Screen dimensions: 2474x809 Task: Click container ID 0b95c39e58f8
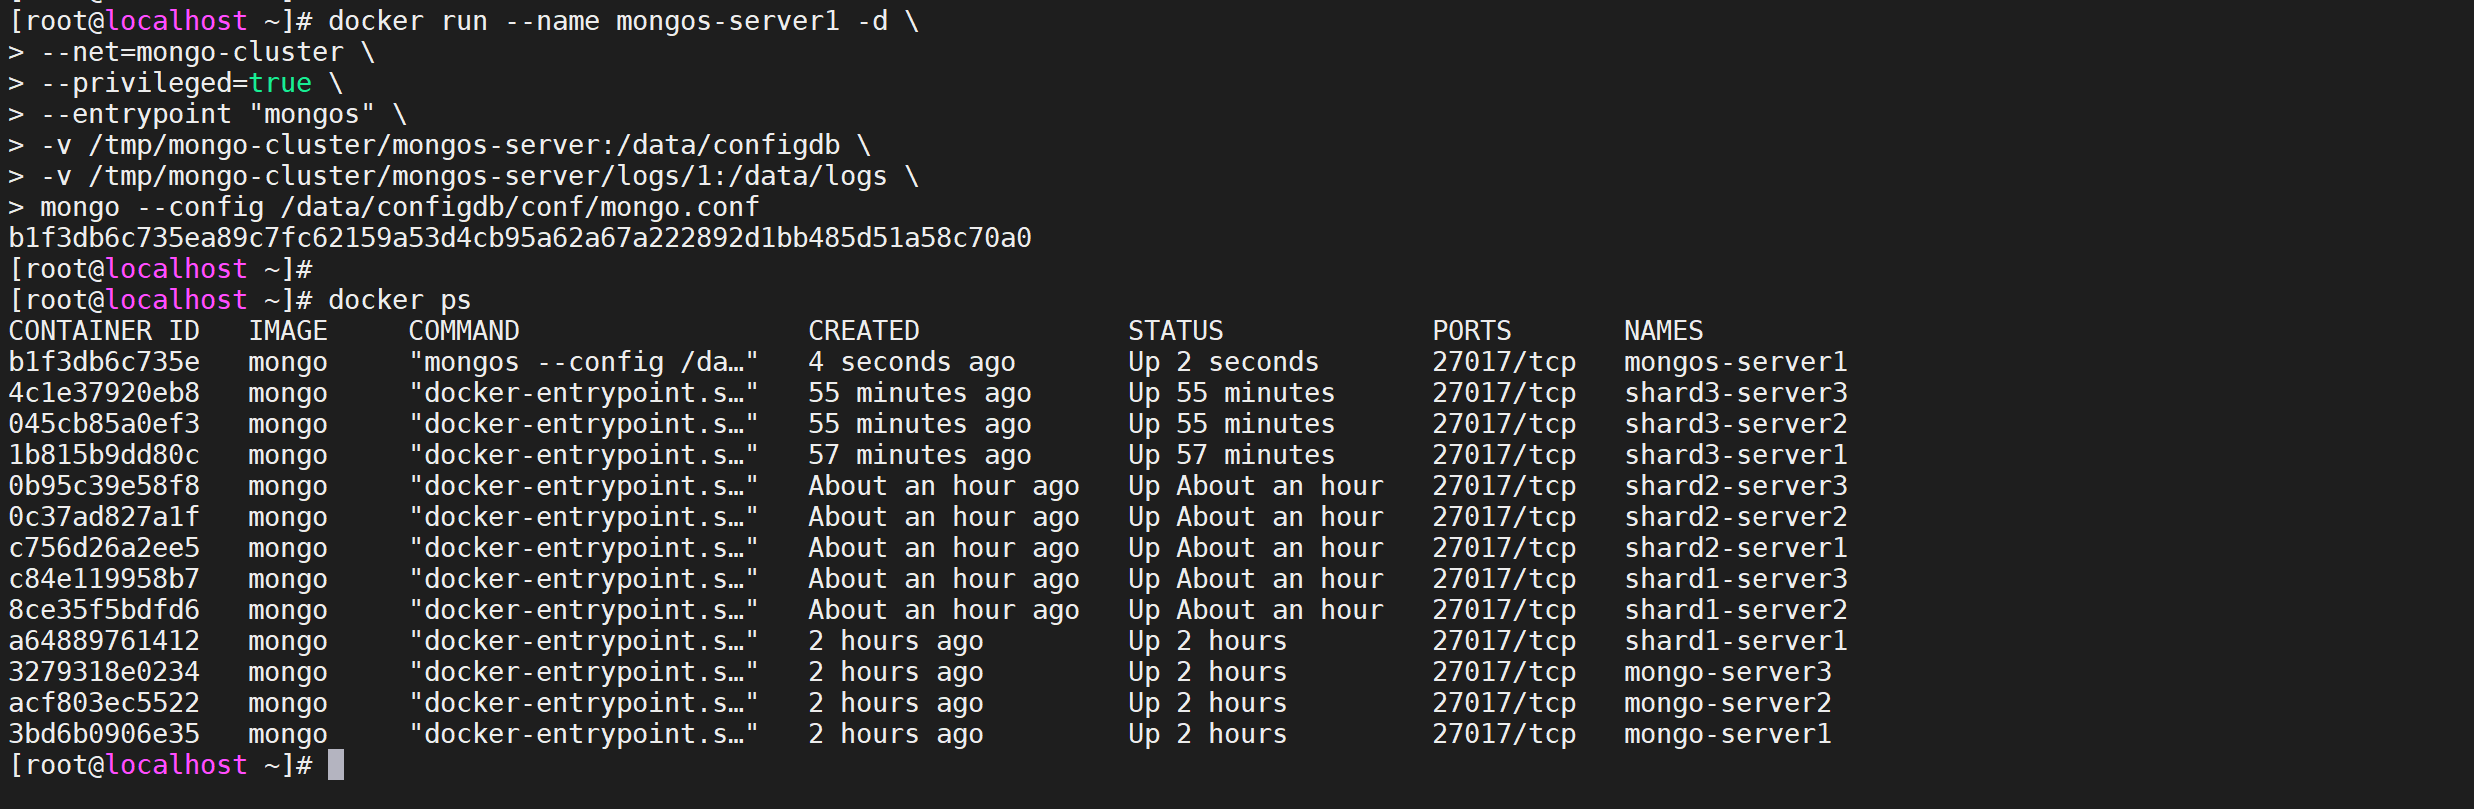coord(104,486)
